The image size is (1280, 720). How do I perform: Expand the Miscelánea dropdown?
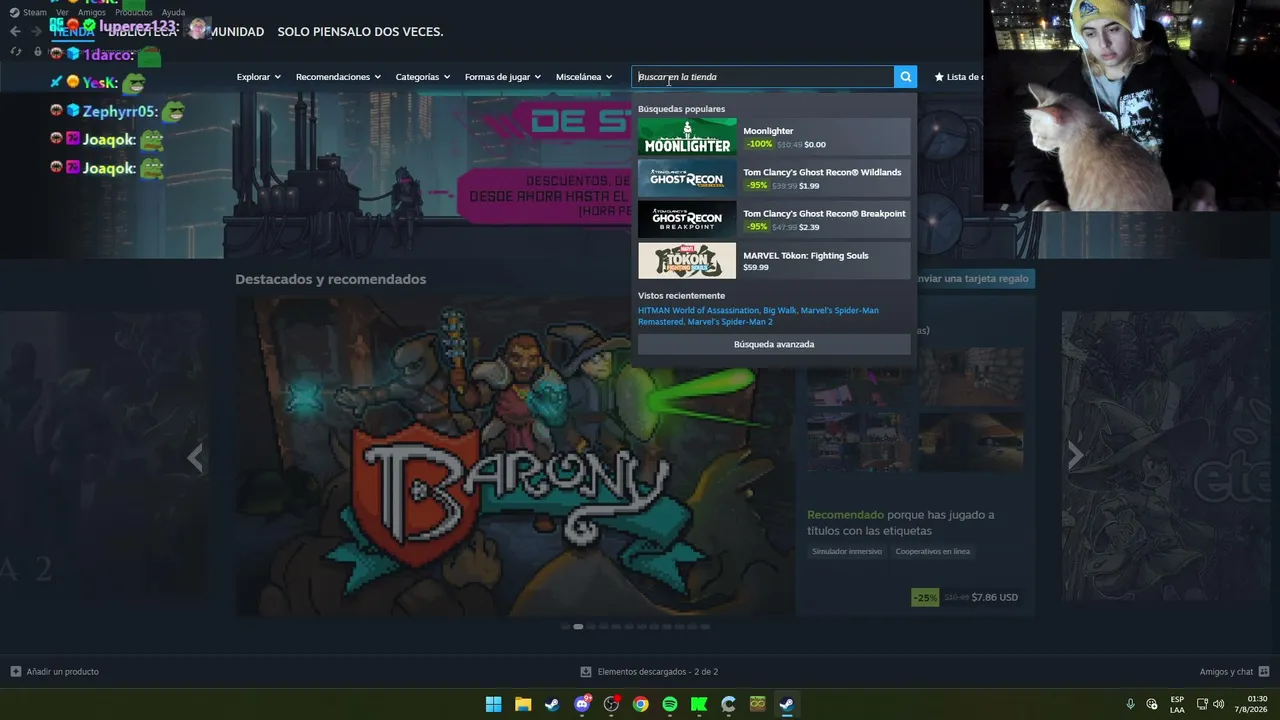tap(584, 77)
